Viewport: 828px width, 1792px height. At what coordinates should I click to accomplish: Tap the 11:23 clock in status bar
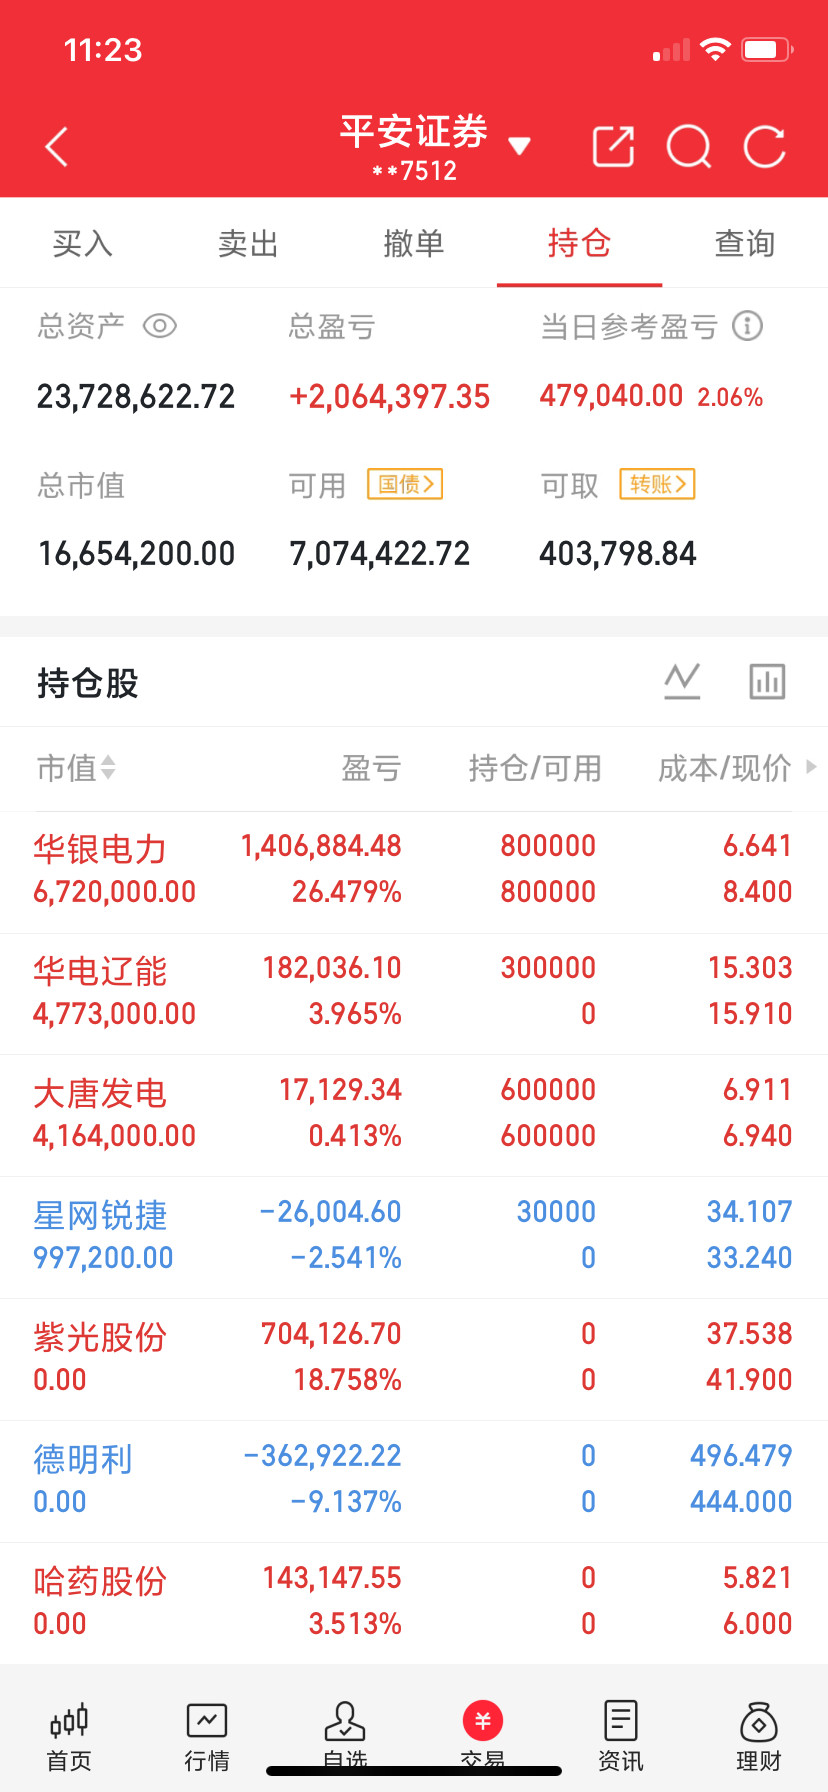(x=103, y=50)
